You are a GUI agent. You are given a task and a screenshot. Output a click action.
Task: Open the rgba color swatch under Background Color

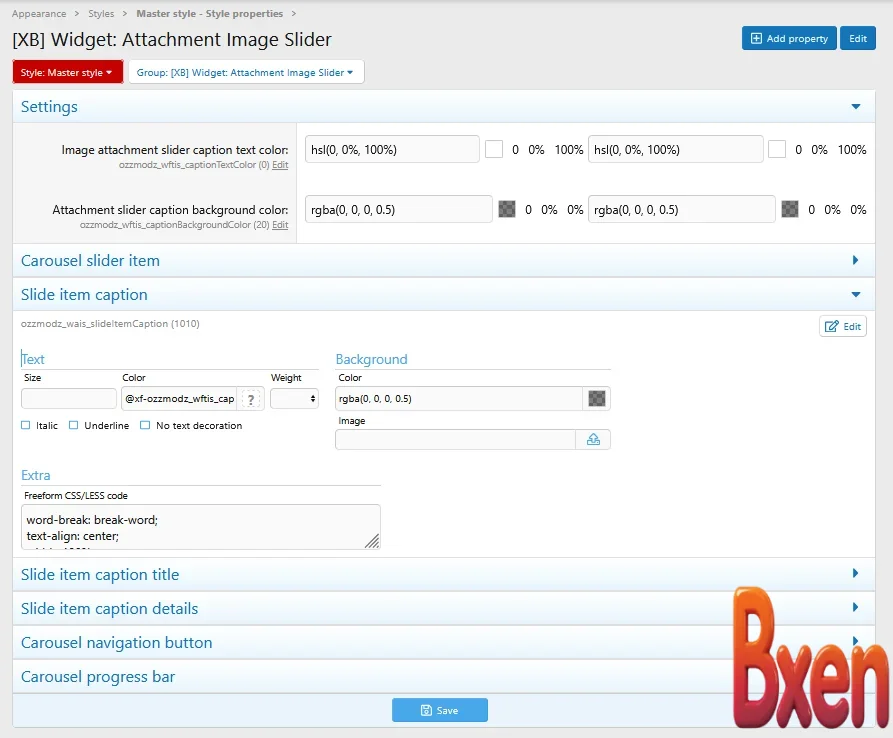point(596,398)
